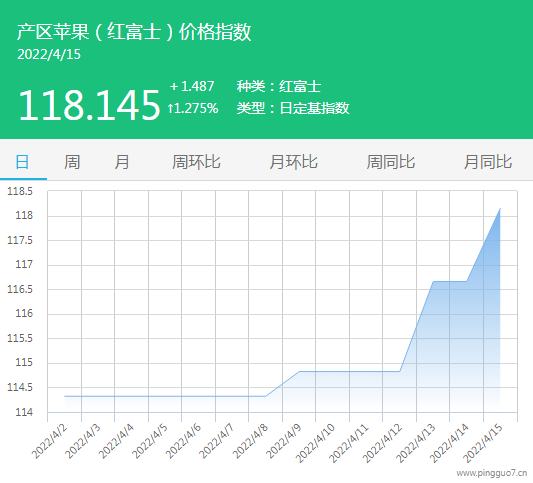Viewport: 533px width, 483px height.
Task: Click the +1.487 change value
Action: [192, 86]
